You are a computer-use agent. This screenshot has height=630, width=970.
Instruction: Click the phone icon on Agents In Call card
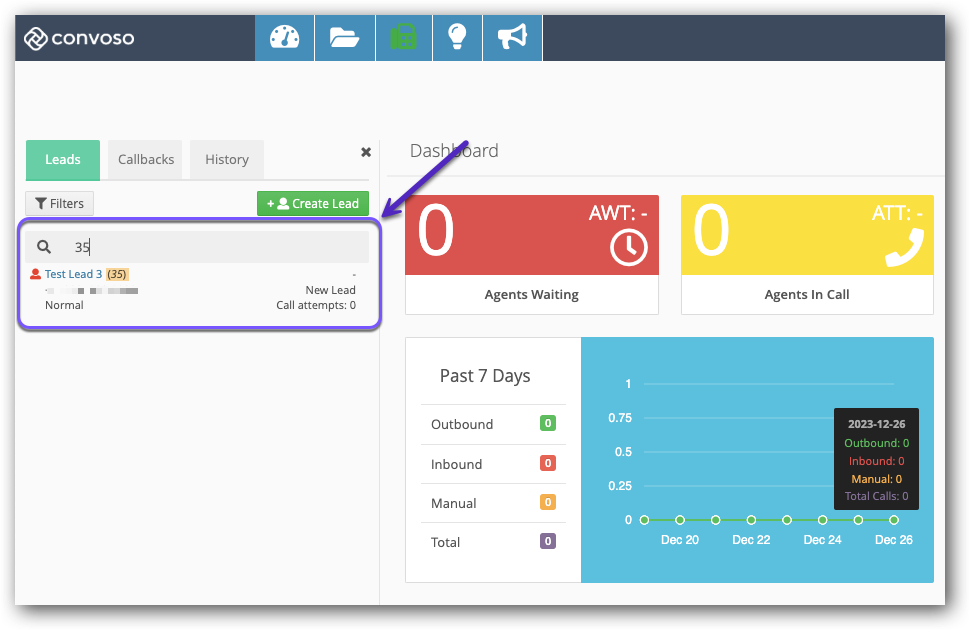pyautogui.click(x=903, y=248)
